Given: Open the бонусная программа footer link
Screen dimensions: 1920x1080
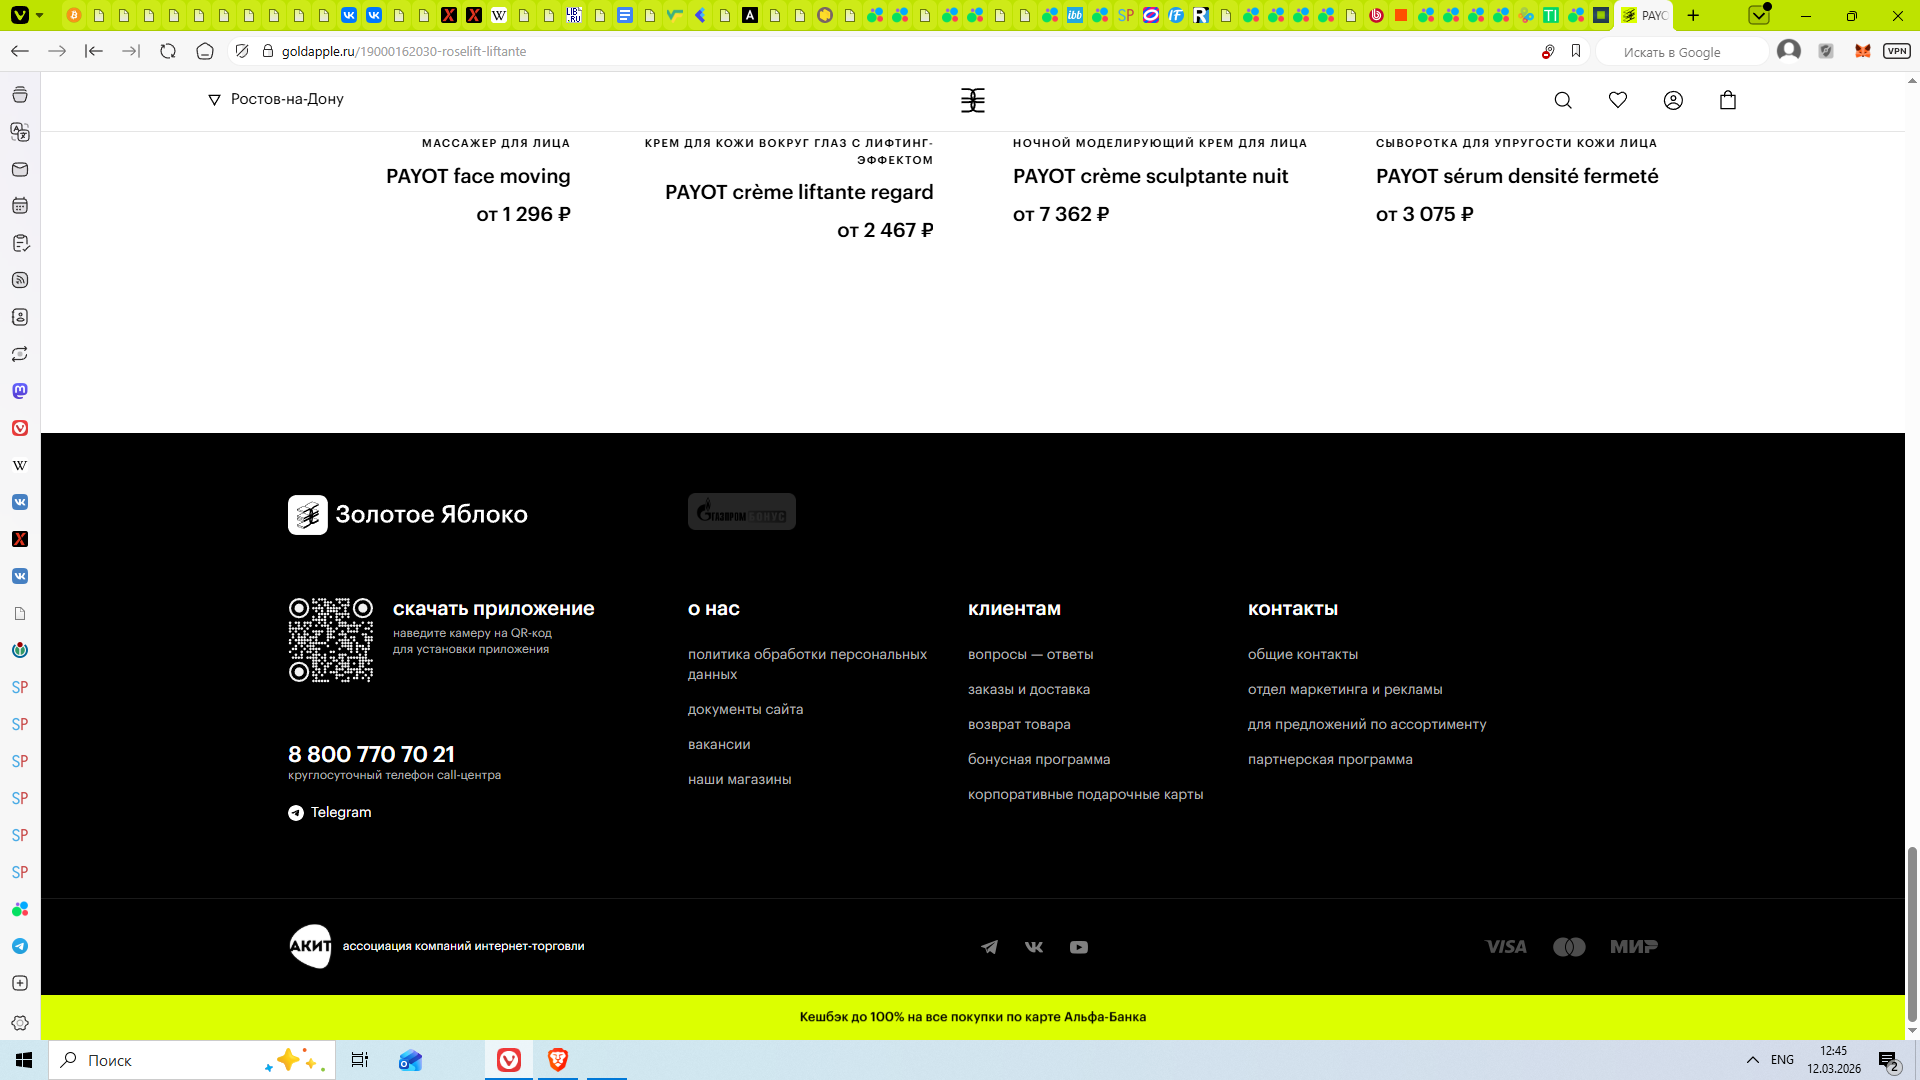Looking at the screenshot, I should click(1038, 759).
